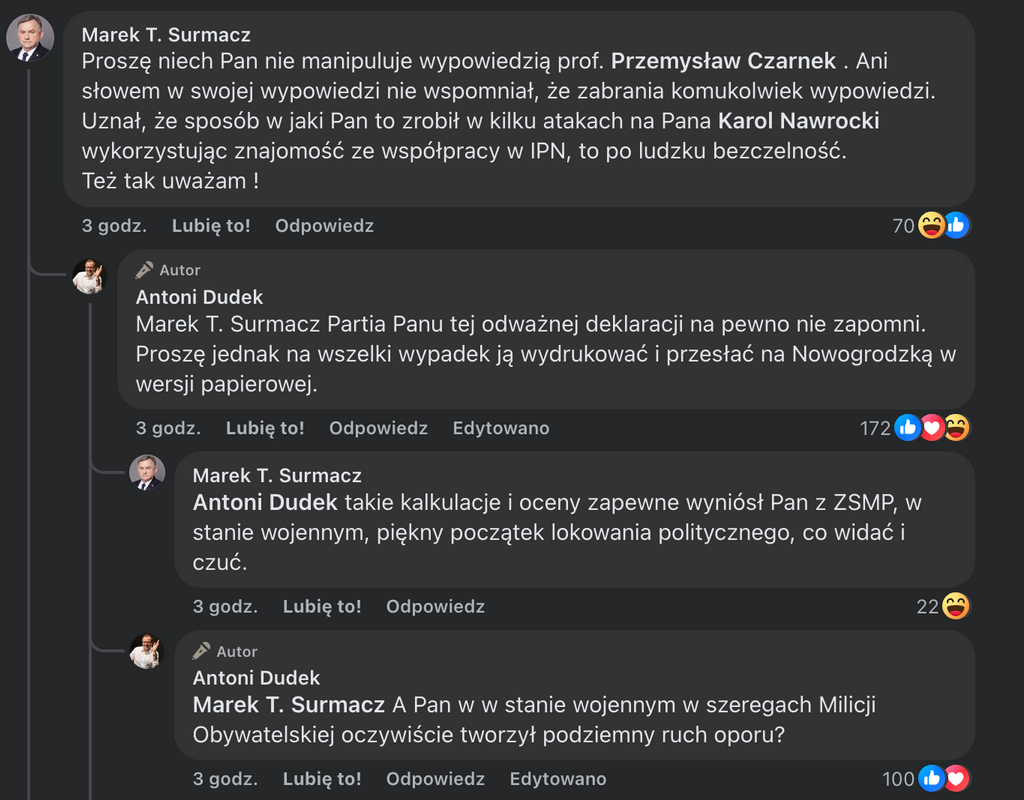Screen dimensions: 1024x800
Task: Like the reply about Milicji Obywatelskiej
Action: 322,779
